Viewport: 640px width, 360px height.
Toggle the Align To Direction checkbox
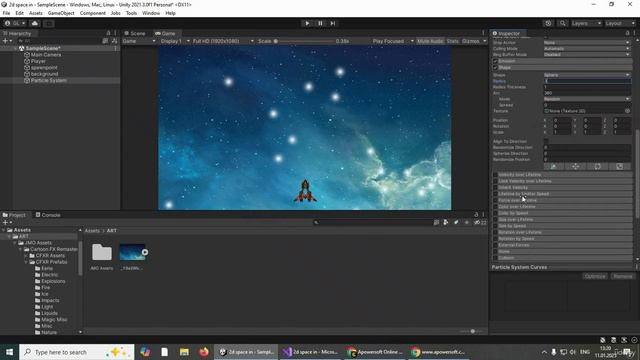click(x=546, y=141)
